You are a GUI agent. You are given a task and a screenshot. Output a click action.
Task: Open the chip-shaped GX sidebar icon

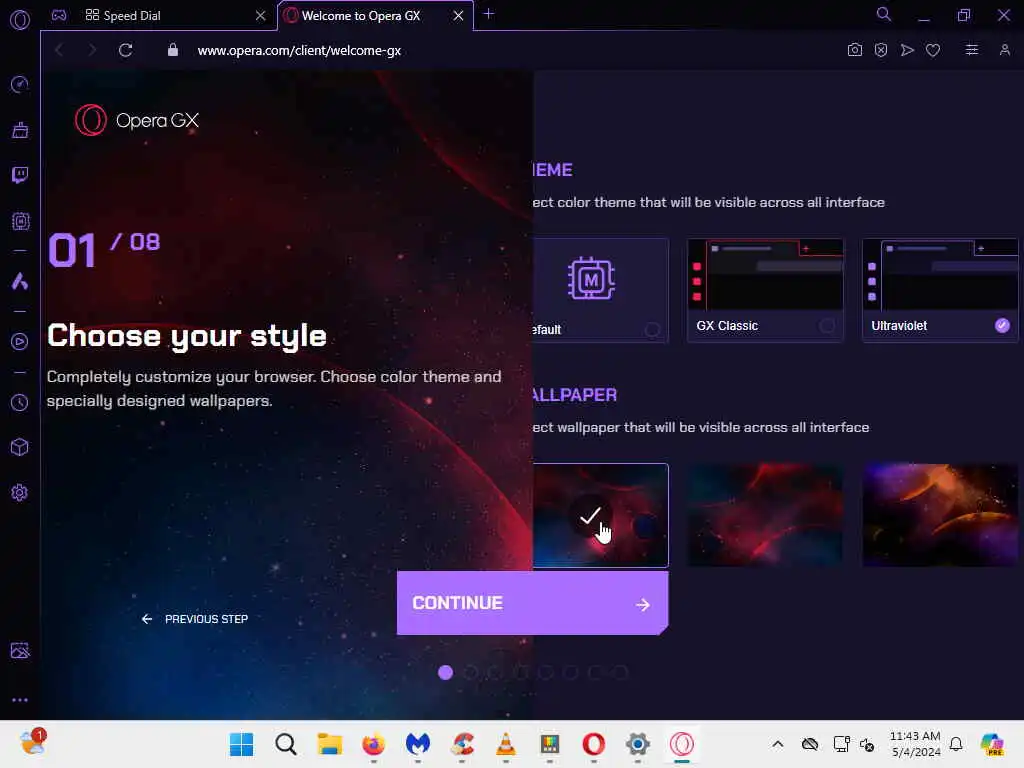tap(20, 221)
